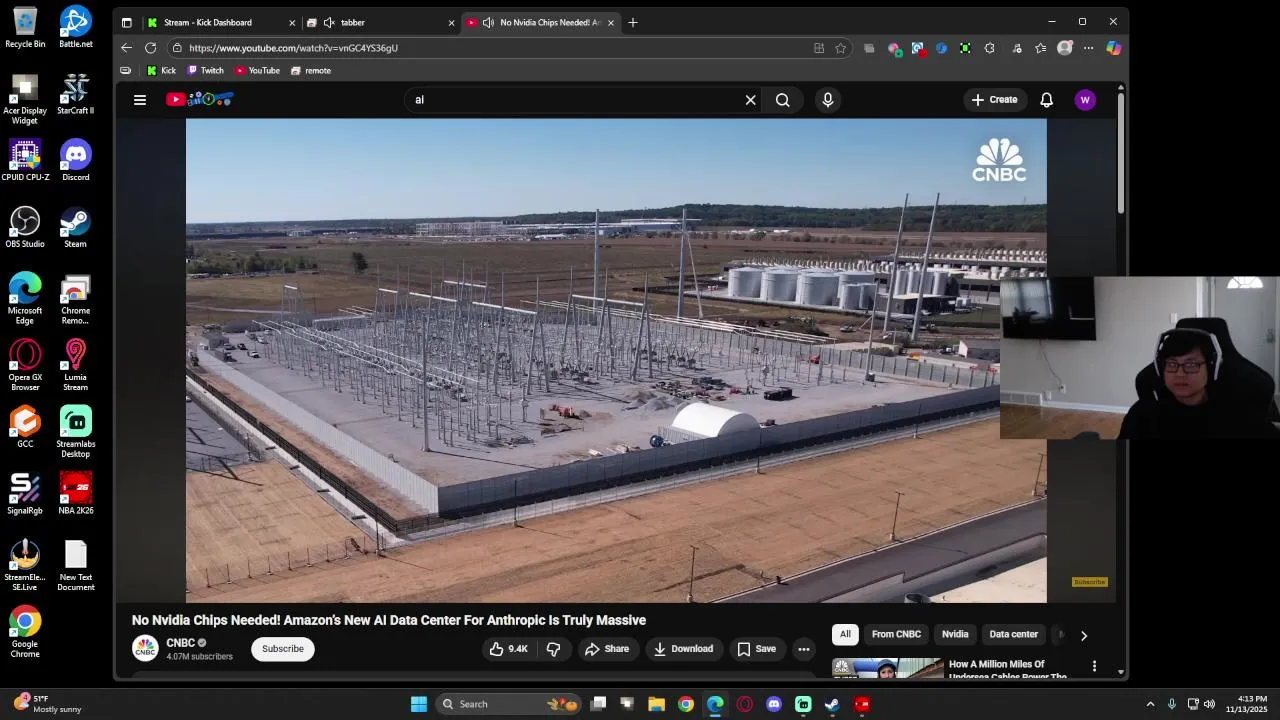Image resolution: width=1280 pixels, height=720 pixels.
Task: Open the YouTube bookmark
Action: 257,71
